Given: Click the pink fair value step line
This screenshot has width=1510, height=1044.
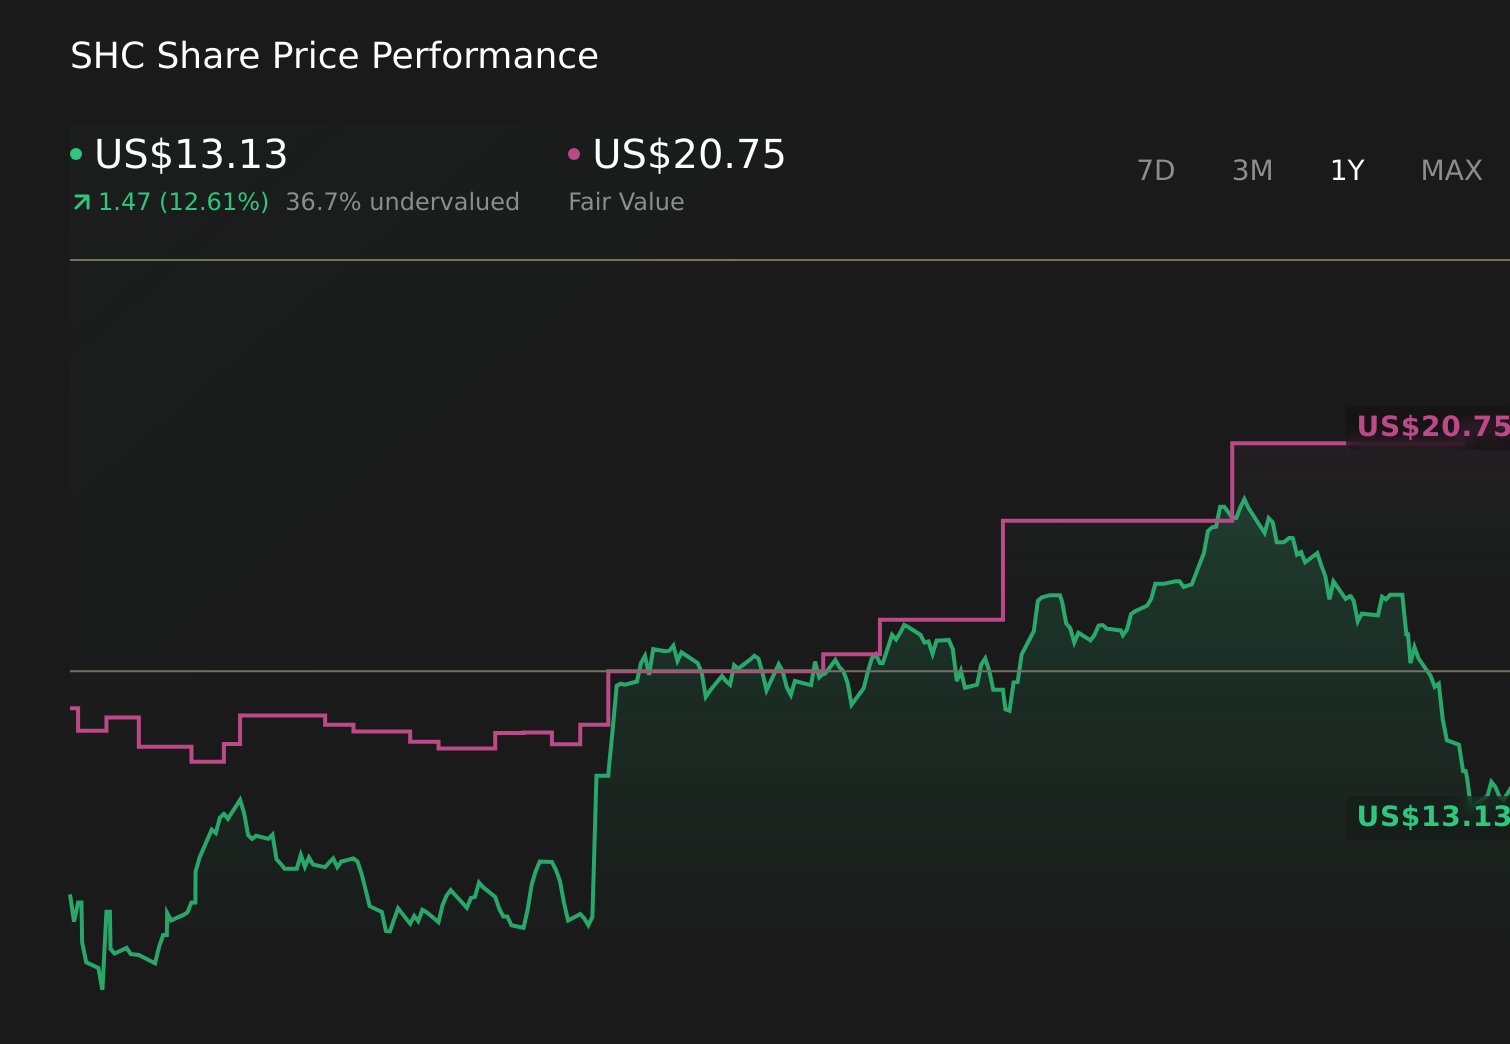Looking at the screenshot, I should (1100, 521).
